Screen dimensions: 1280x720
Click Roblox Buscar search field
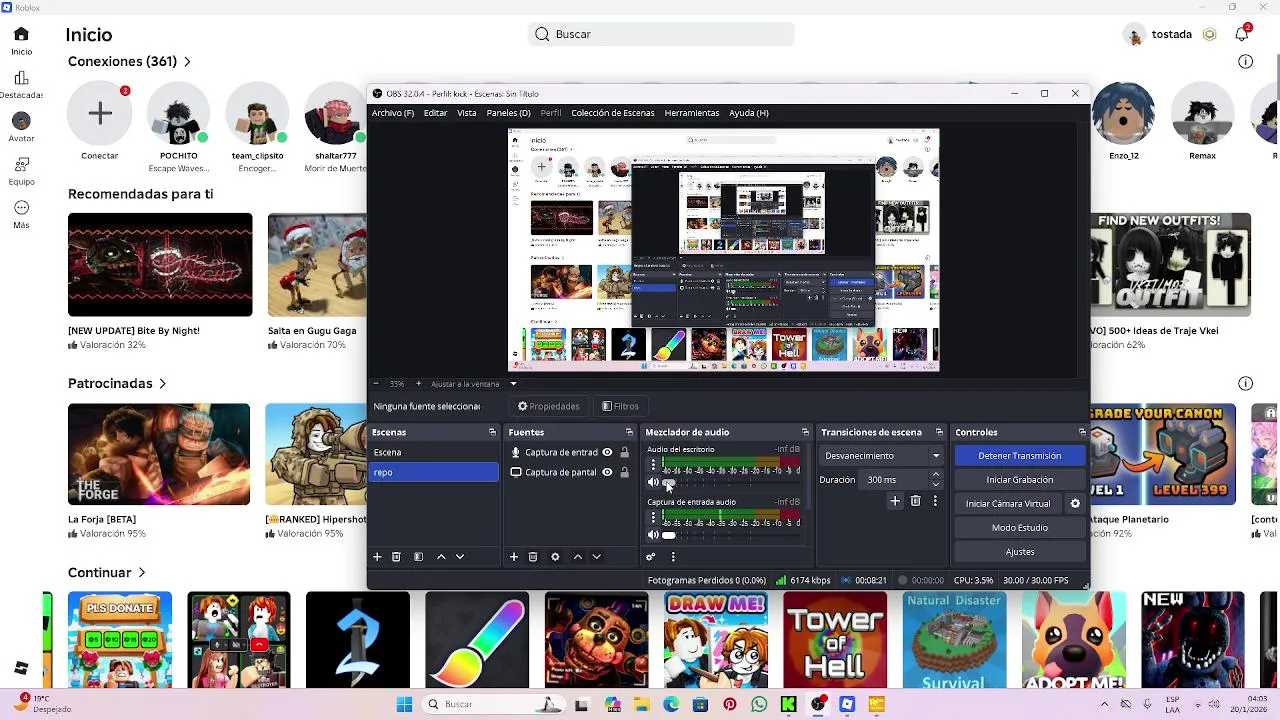pyautogui.click(x=661, y=34)
